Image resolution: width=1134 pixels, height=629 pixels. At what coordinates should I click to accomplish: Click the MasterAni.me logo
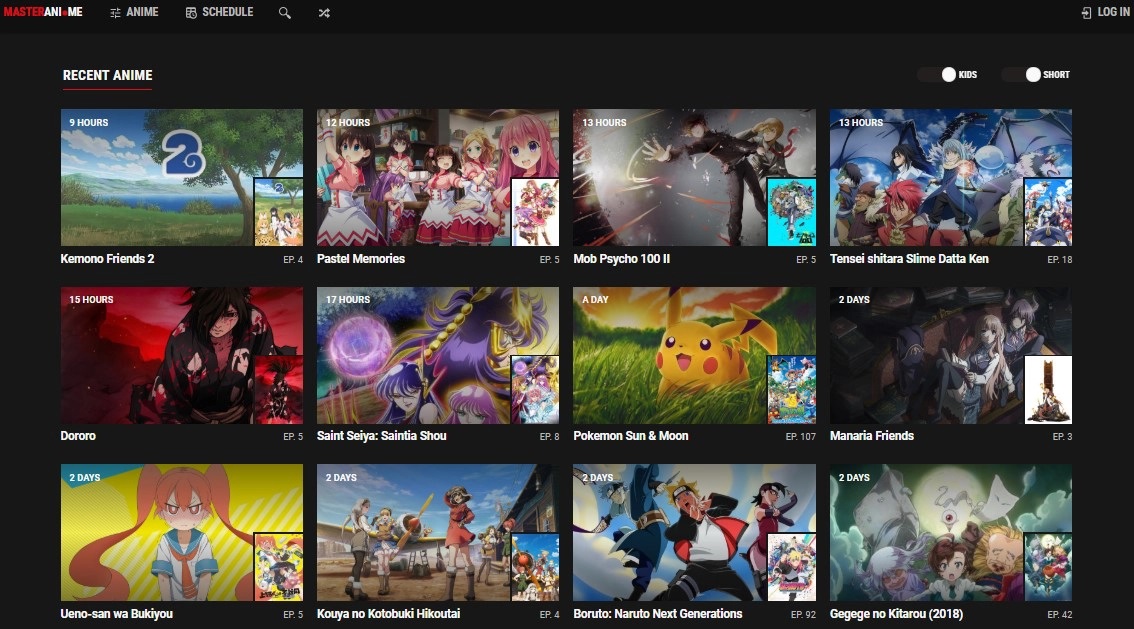(x=43, y=12)
